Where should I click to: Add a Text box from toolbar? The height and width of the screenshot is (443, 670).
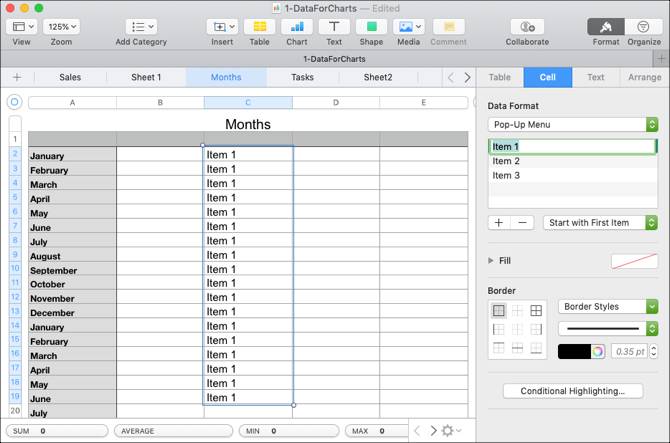(x=334, y=27)
